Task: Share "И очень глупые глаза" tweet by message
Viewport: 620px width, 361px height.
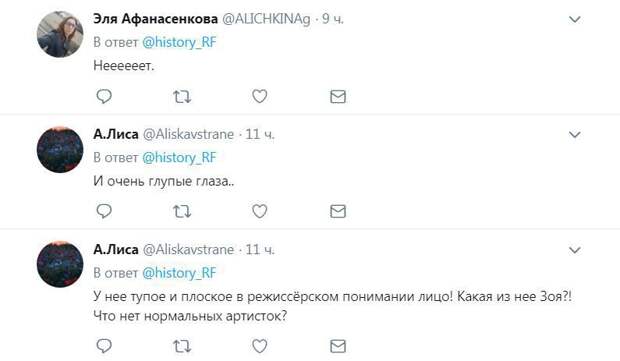Action: [338, 212]
